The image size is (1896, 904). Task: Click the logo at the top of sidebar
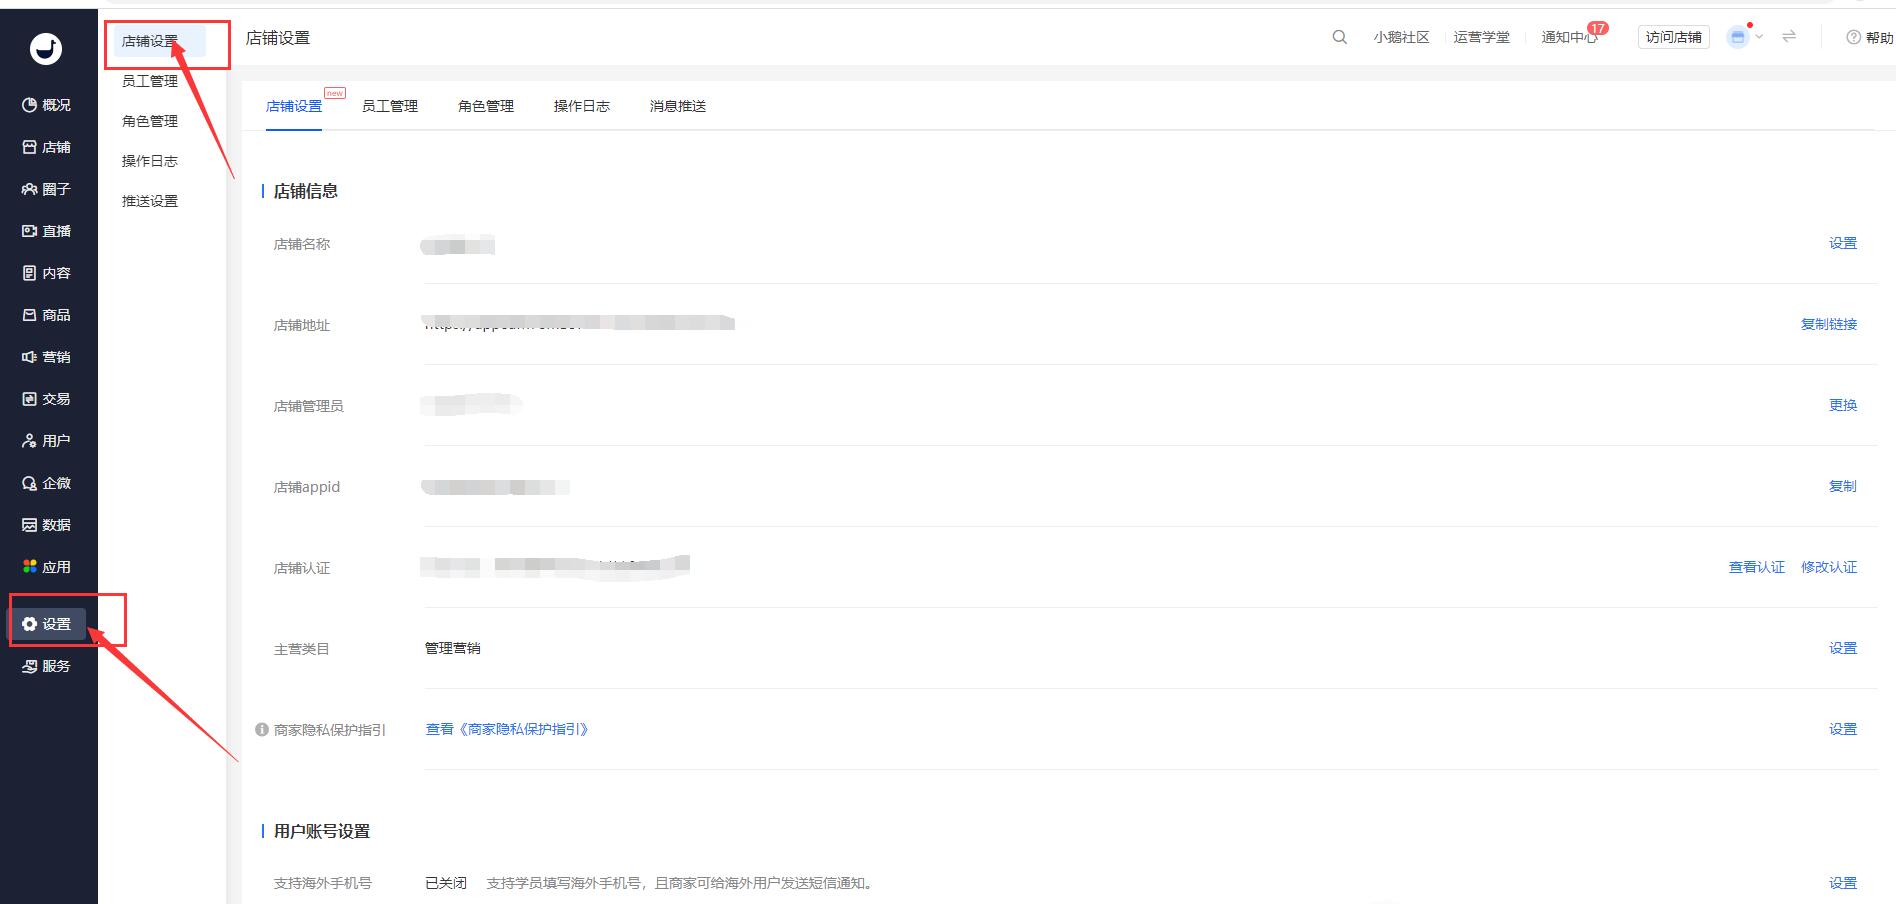click(46, 48)
